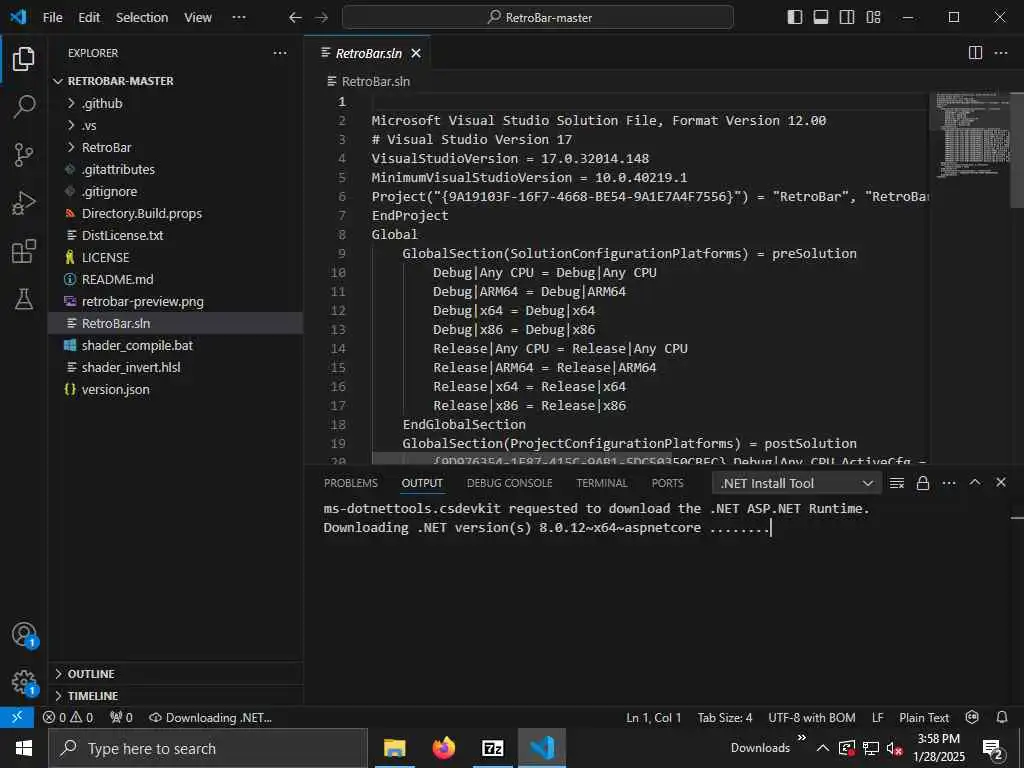Image resolution: width=1024 pixels, height=768 pixels.
Task: Open the Customize Layout control
Action: pyautogui.click(x=873, y=17)
